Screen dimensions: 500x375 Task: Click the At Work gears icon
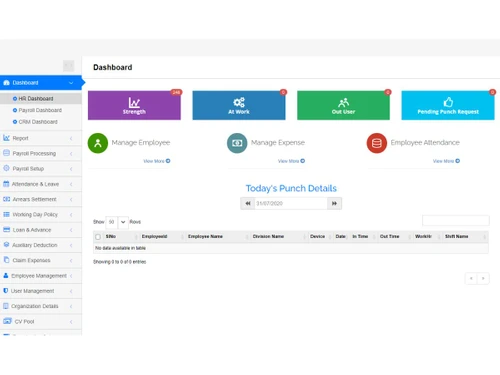click(239, 102)
